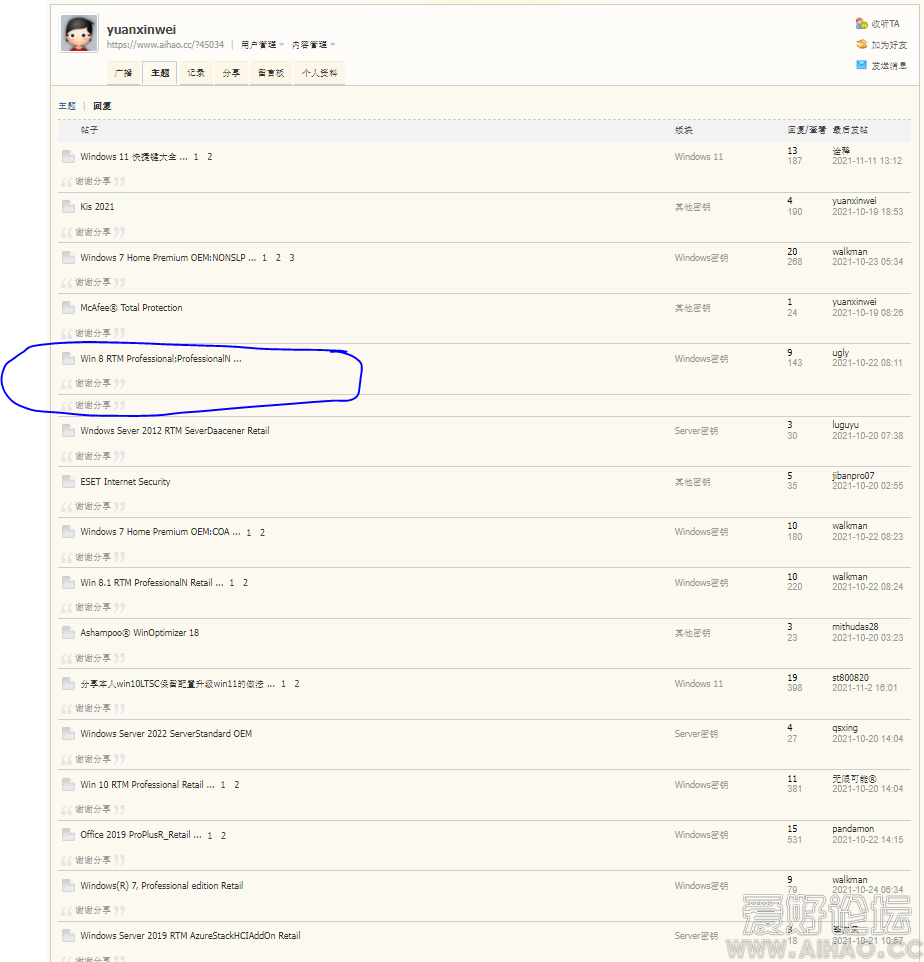The width and height of the screenshot is (924, 962).
Task: Go to page 3 of Windows 7 Home Premium OEM:NONSLP
Action: pyautogui.click(x=292, y=258)
